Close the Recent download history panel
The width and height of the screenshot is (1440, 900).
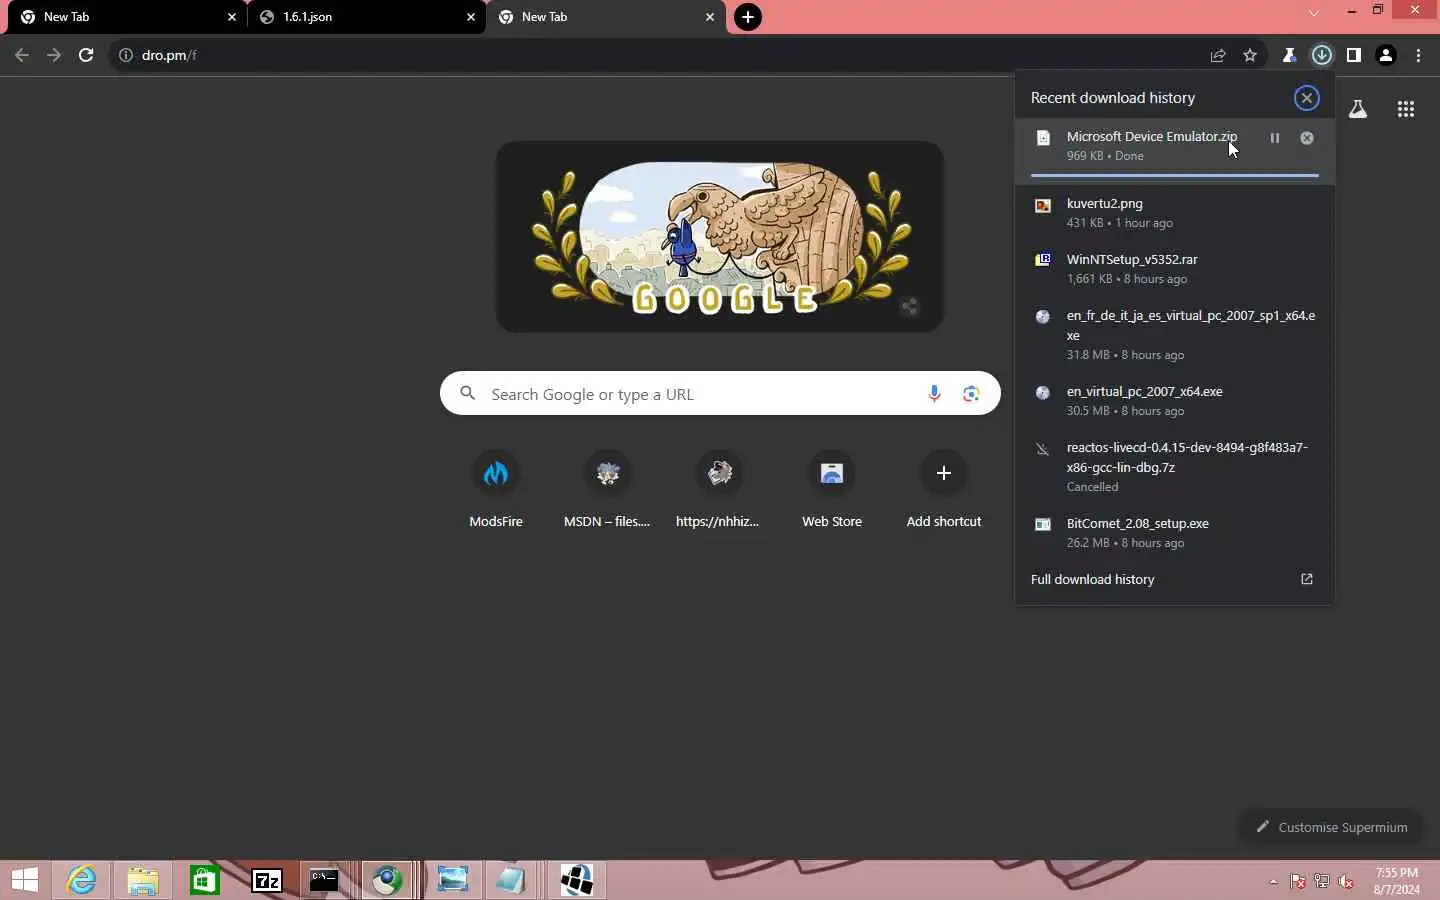1306,98
